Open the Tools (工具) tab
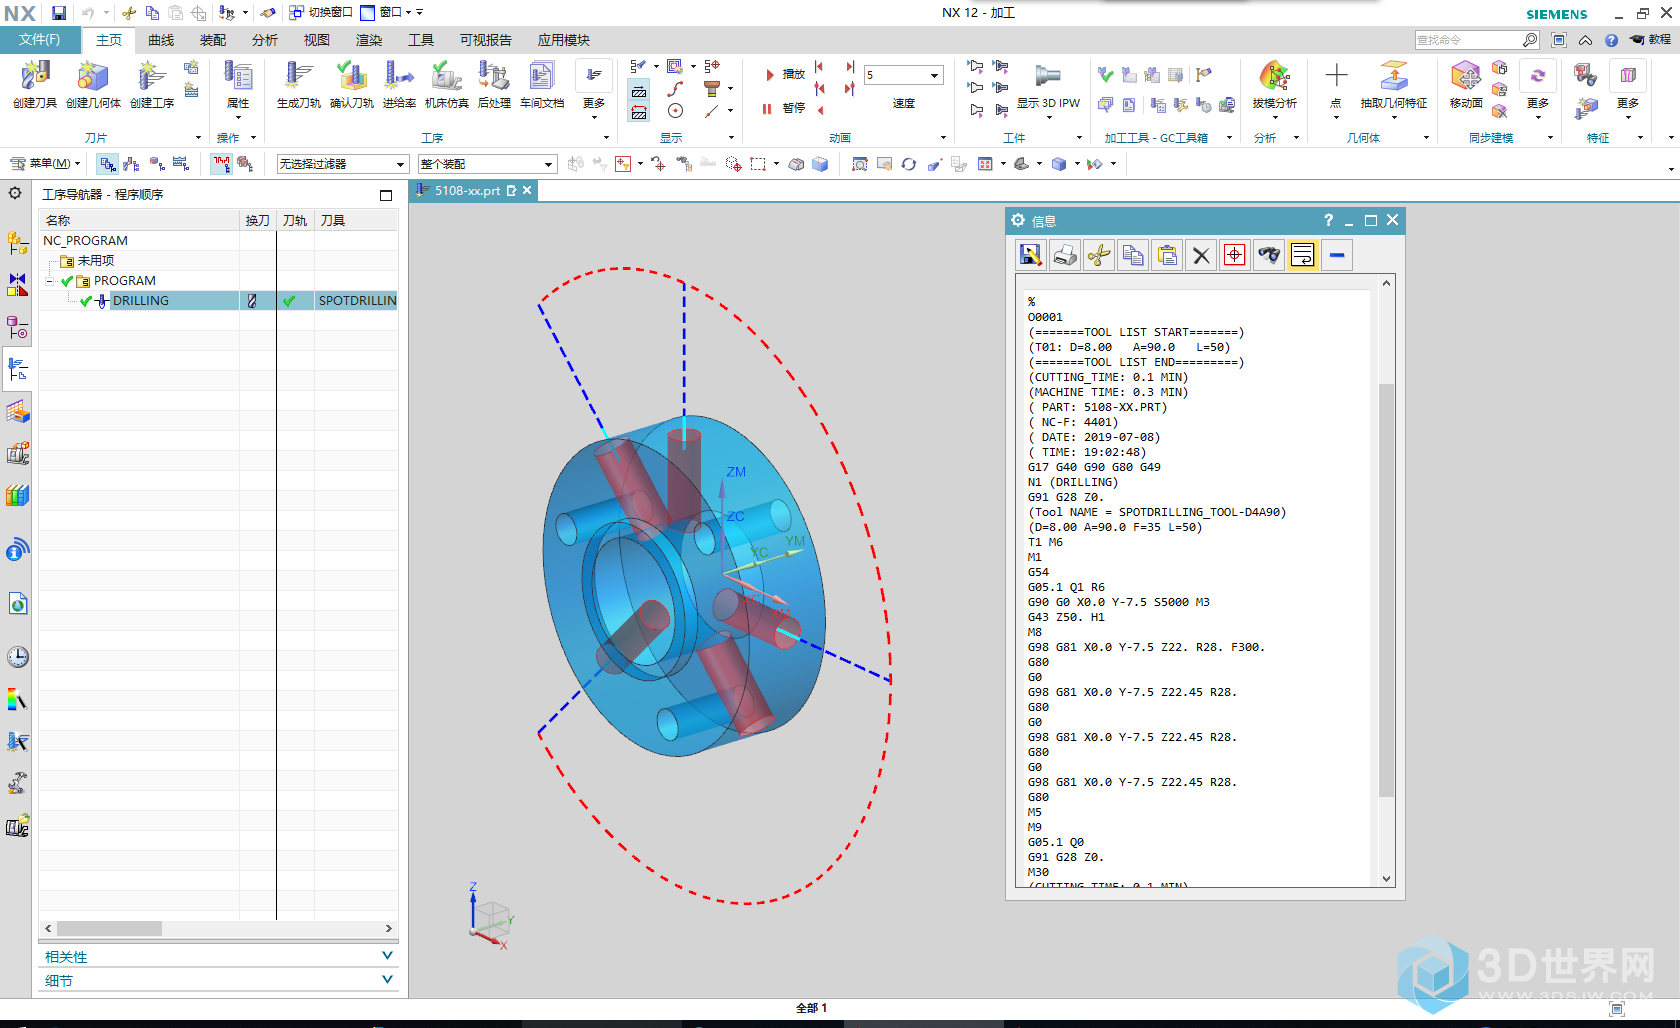Screen dimensions: 1680x1028 421,40
